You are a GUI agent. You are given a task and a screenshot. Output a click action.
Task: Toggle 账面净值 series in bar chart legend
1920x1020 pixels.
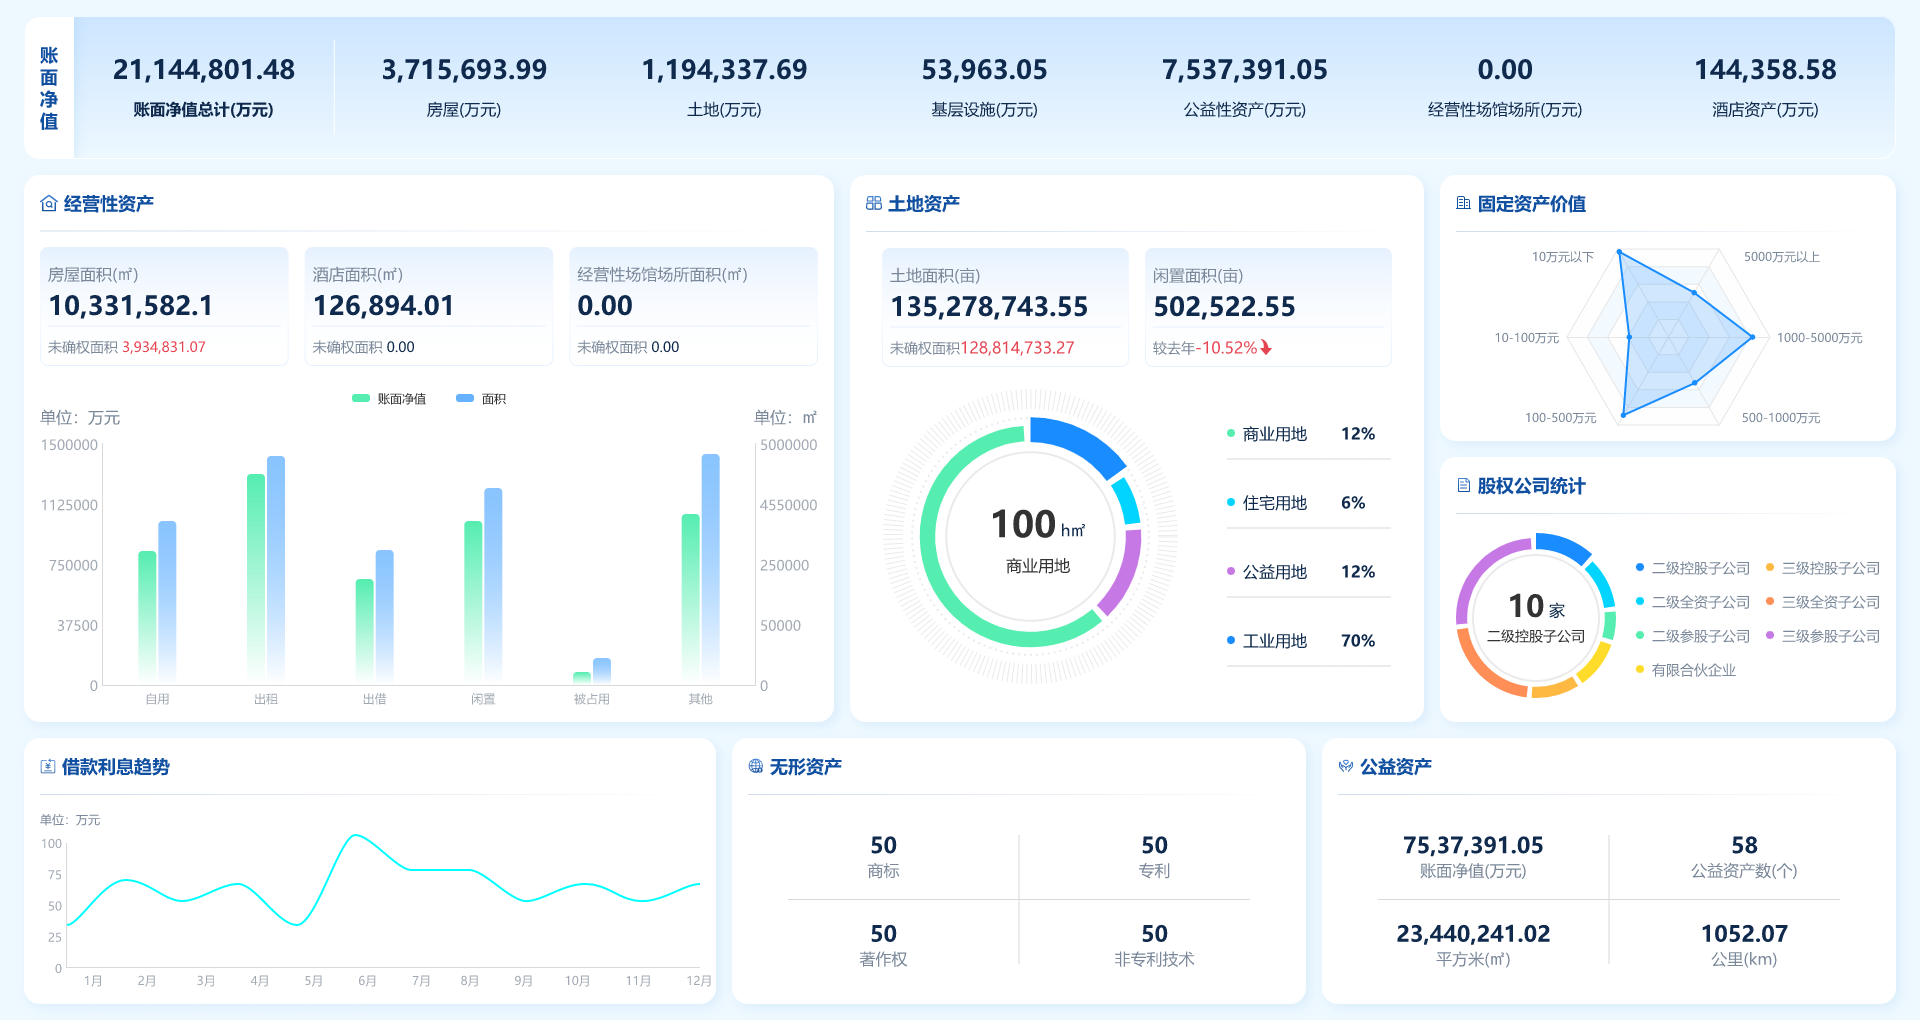[390, 399]
